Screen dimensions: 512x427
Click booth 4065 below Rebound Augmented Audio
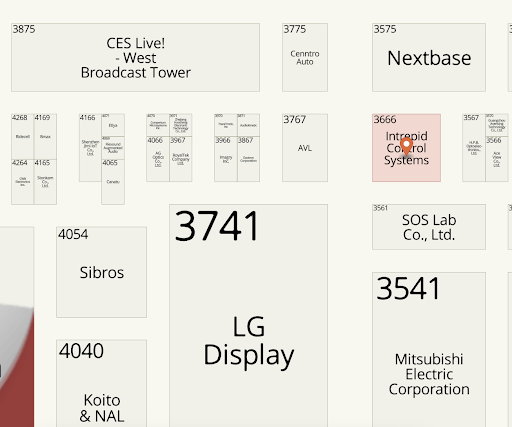pos(113,182)
